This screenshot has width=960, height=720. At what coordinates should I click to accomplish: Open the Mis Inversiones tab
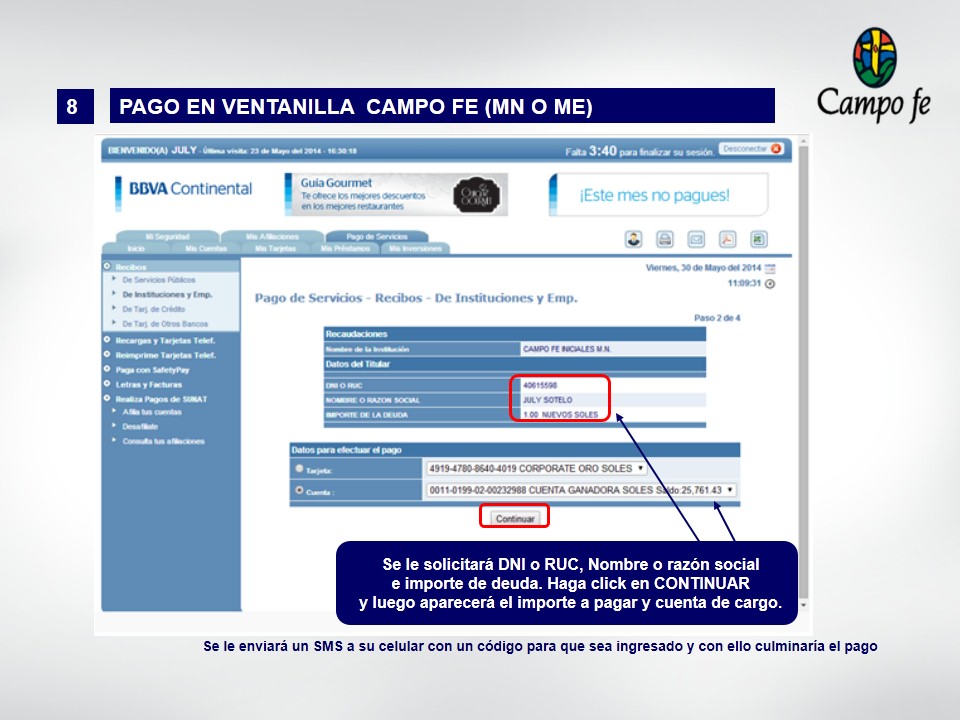(x=415, y=249)
